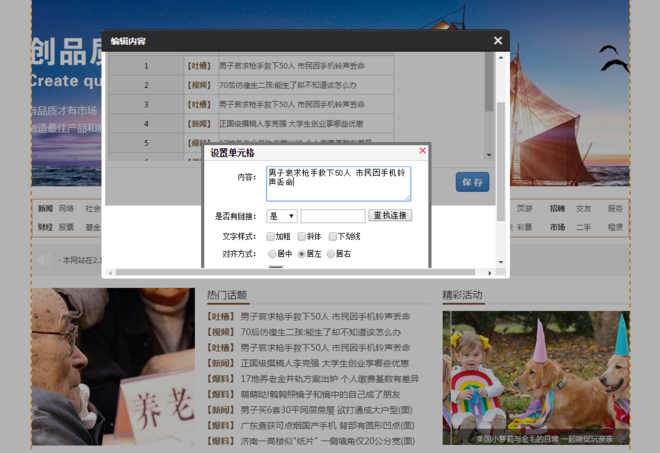
Task: Click the dialog horizontal scrollbar track
Action: [x=295, y=273]
